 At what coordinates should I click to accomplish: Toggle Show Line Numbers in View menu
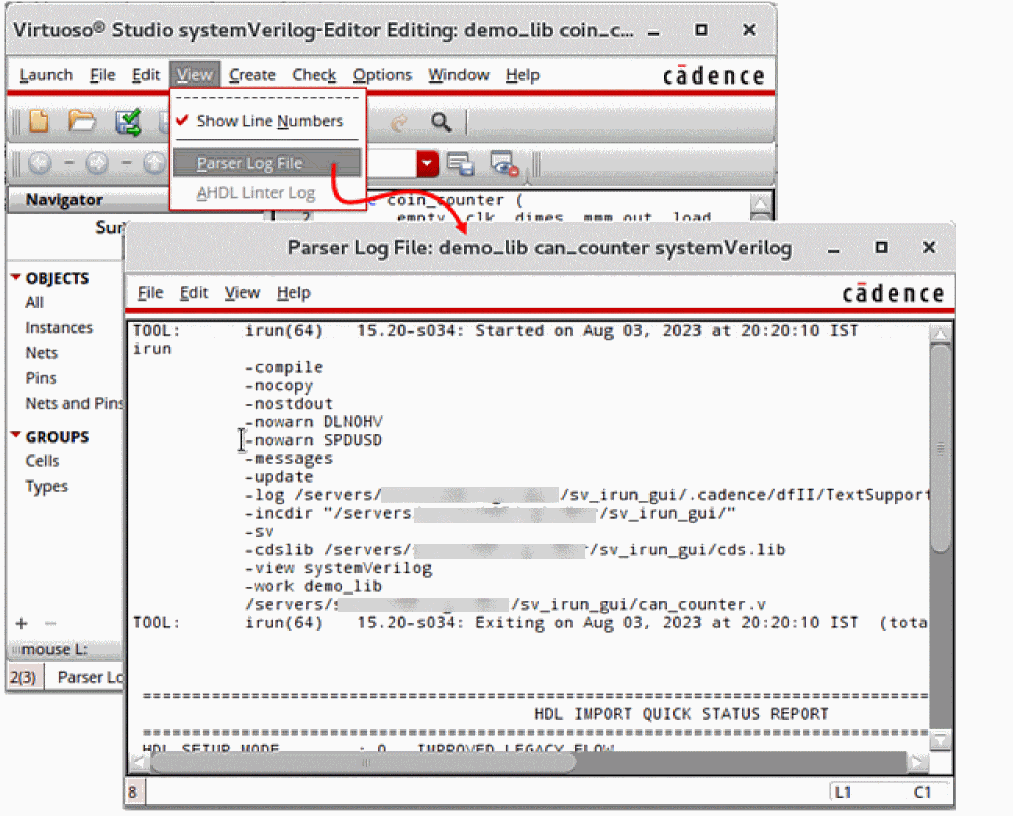[269, 121]
